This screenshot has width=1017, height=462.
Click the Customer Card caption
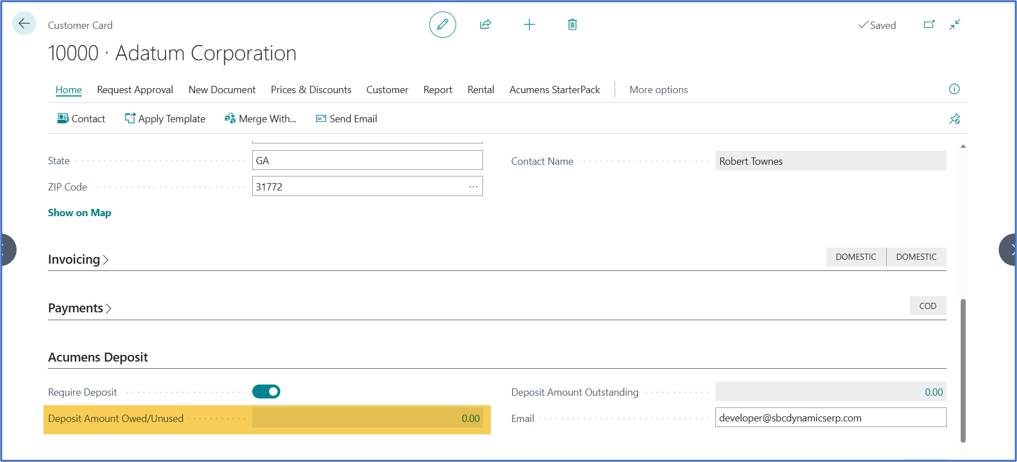click(x=80, y=25)
